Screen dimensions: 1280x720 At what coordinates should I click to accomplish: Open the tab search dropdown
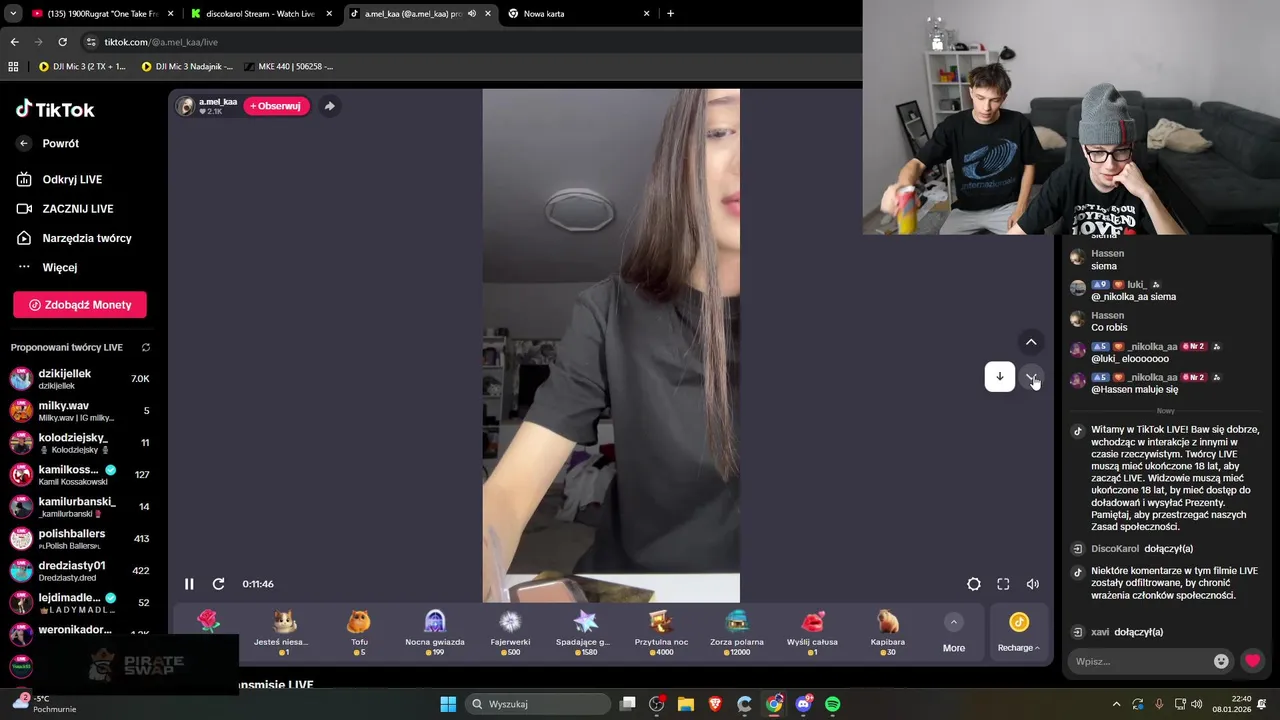(x=13, y=14)
